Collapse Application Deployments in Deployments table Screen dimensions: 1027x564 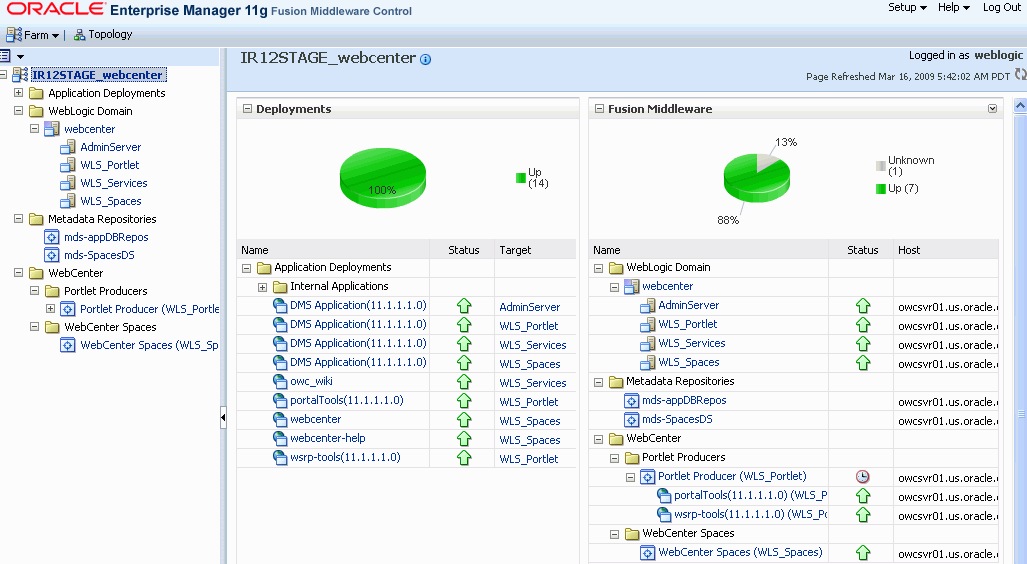pyautogui.click(x=247, y=269)
